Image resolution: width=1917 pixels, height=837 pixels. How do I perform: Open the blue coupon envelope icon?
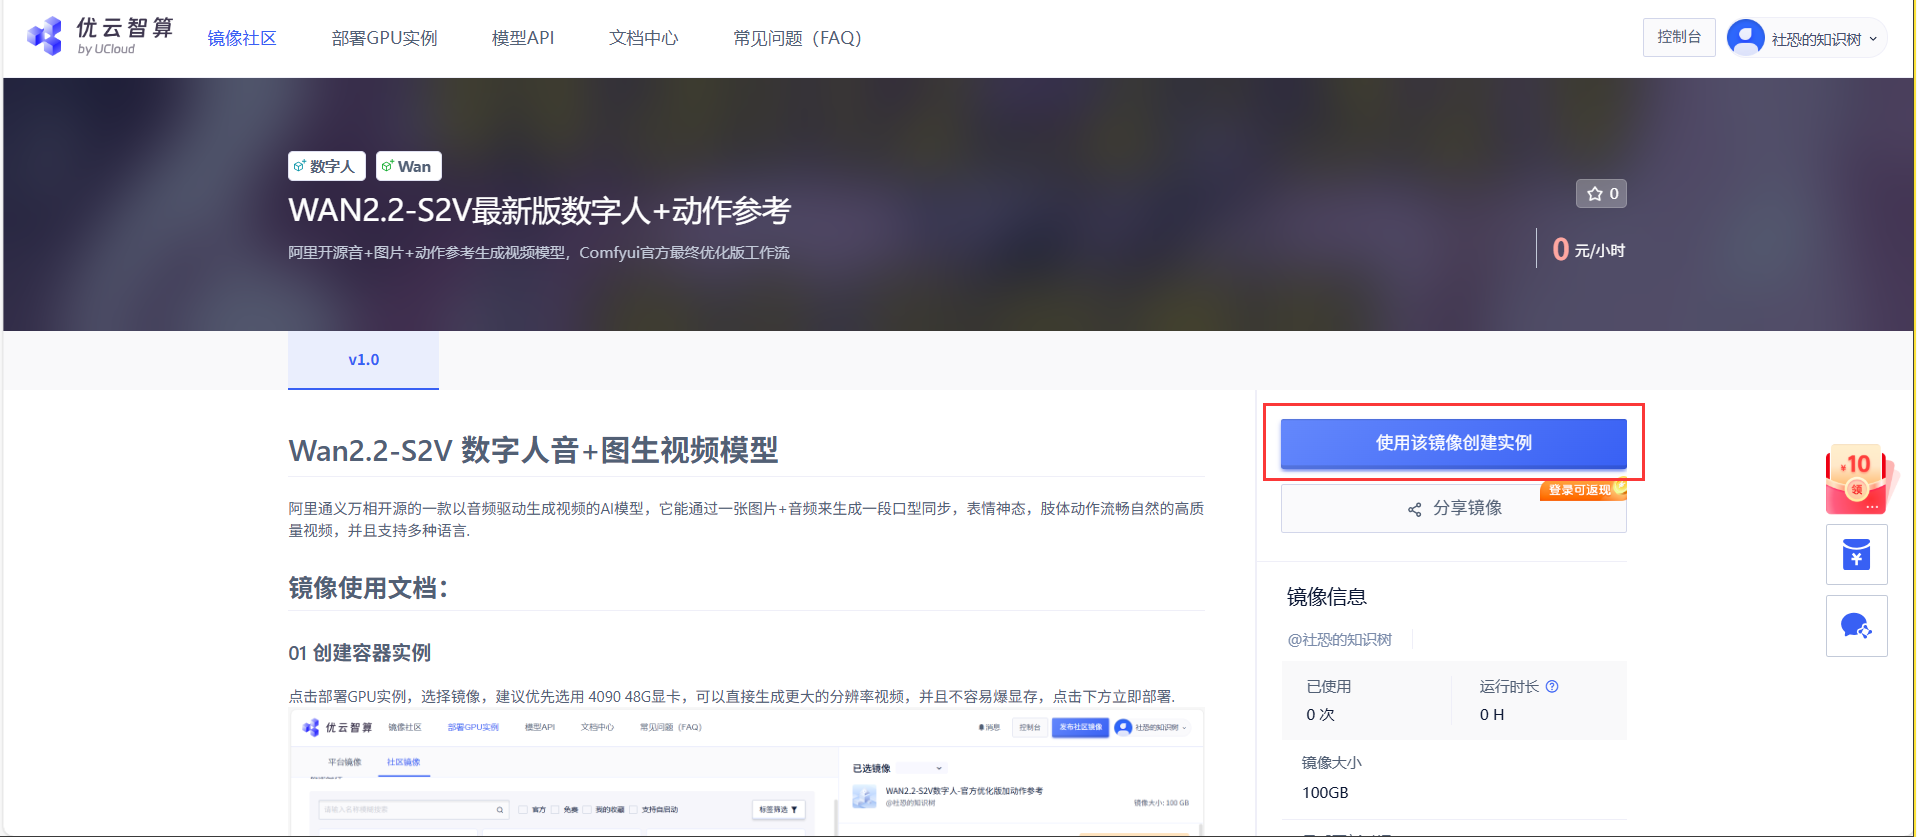tap(1856, 555)
